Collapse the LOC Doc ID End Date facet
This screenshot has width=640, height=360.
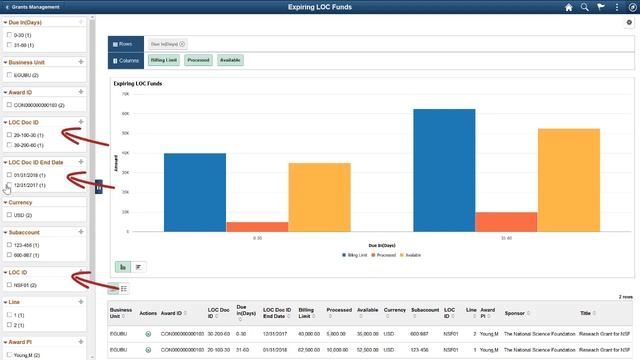(x=5, y=162)
